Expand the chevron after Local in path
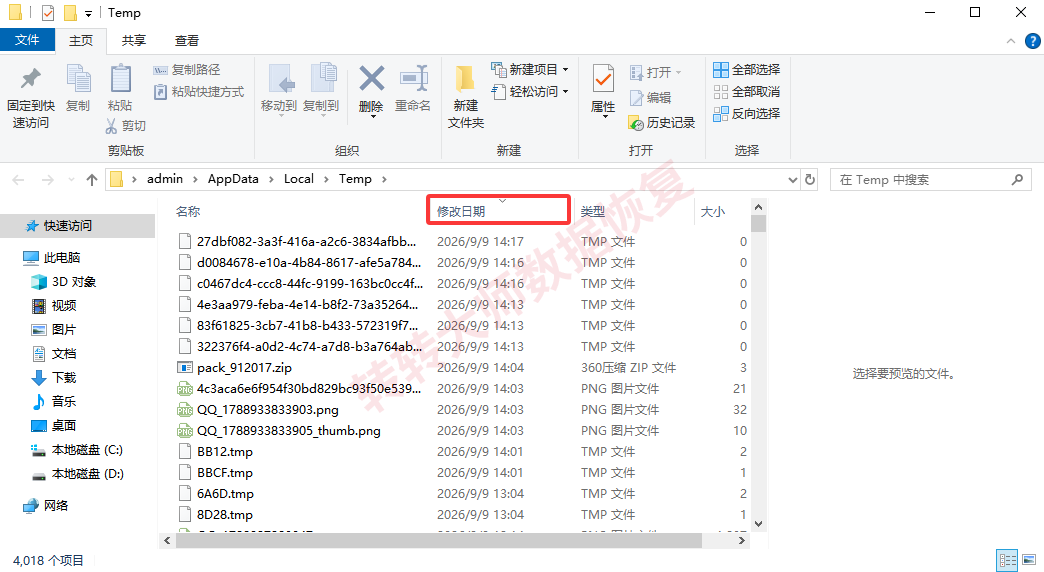Image resolution: width=1044 pixels, height=572 pixels. tap(326, 179)
